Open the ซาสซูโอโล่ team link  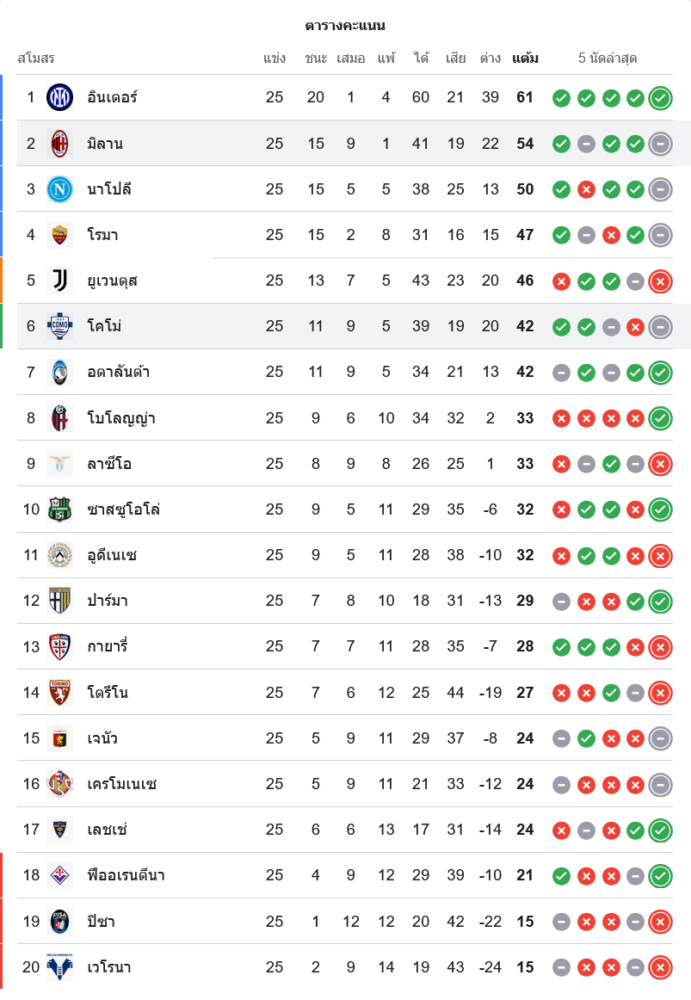[x=124, y=510]
